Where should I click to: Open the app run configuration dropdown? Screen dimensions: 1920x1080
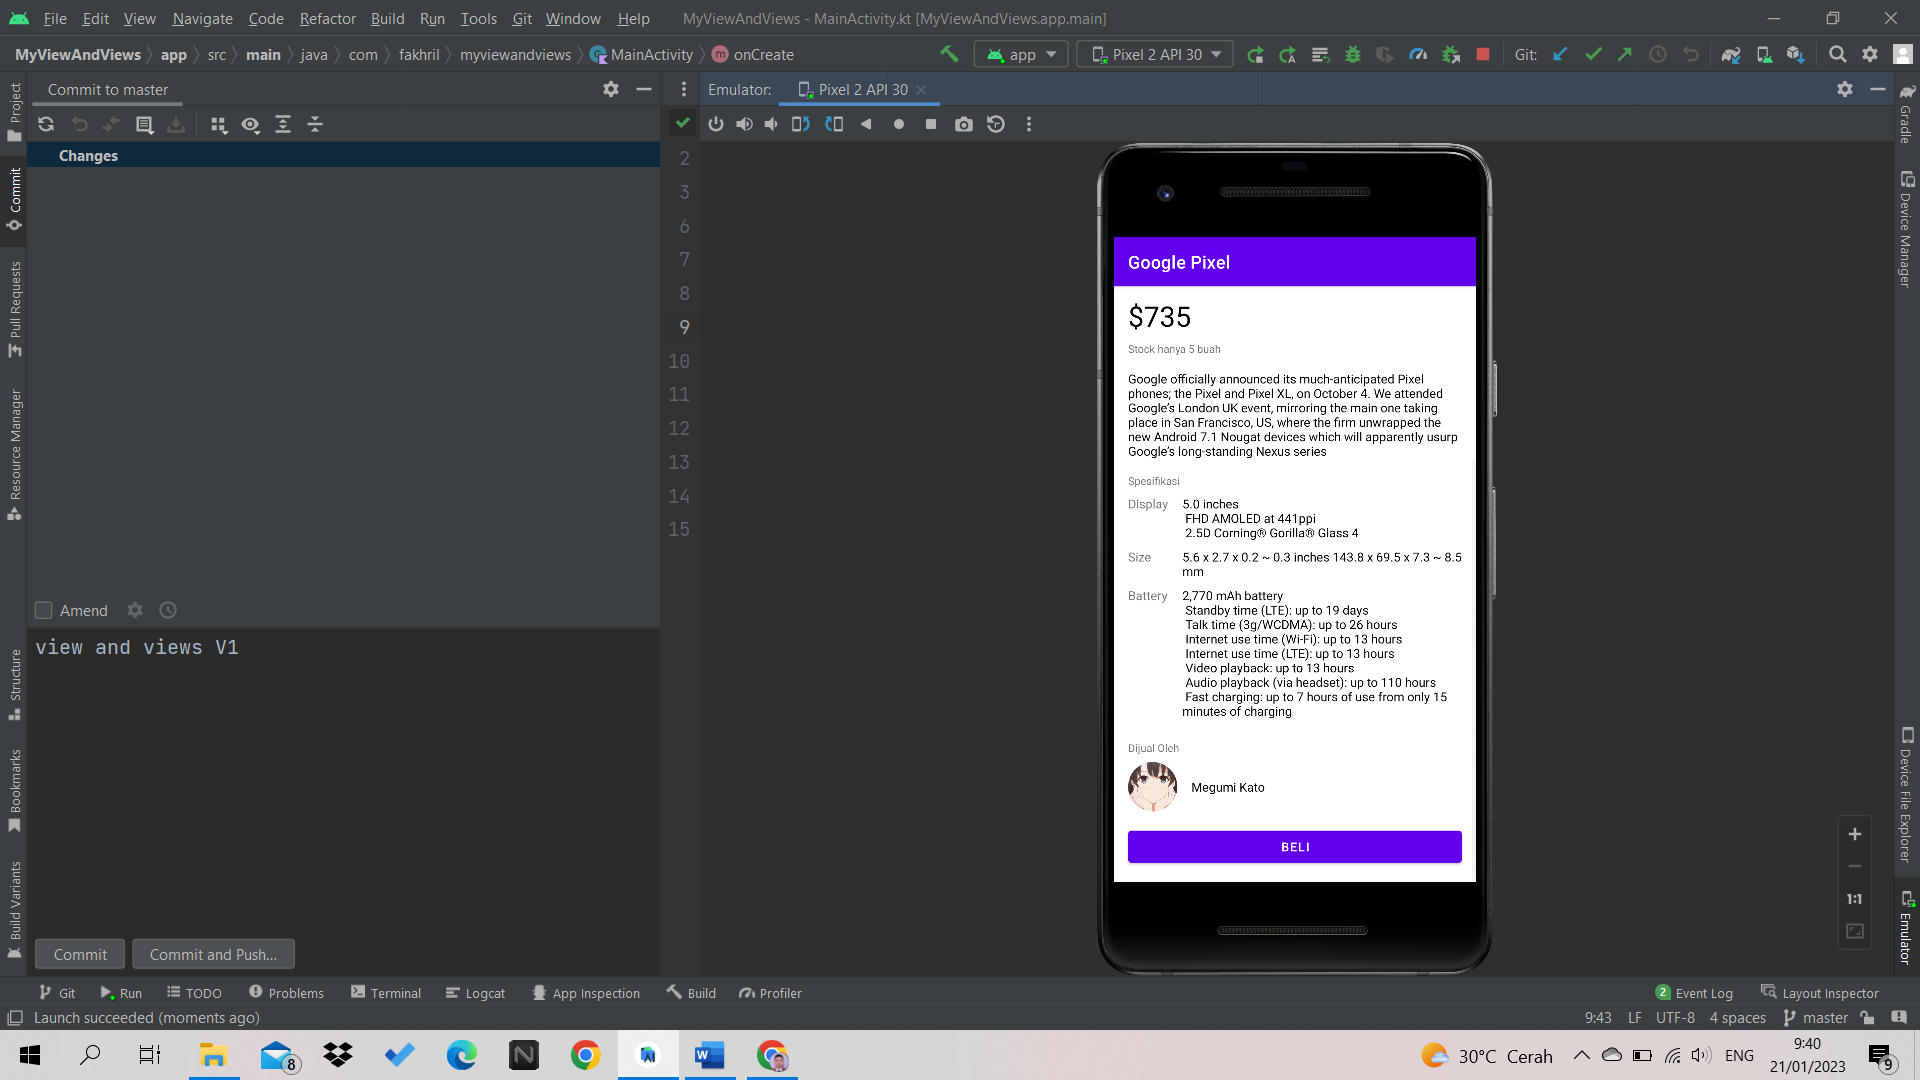tap(1020, 54)
